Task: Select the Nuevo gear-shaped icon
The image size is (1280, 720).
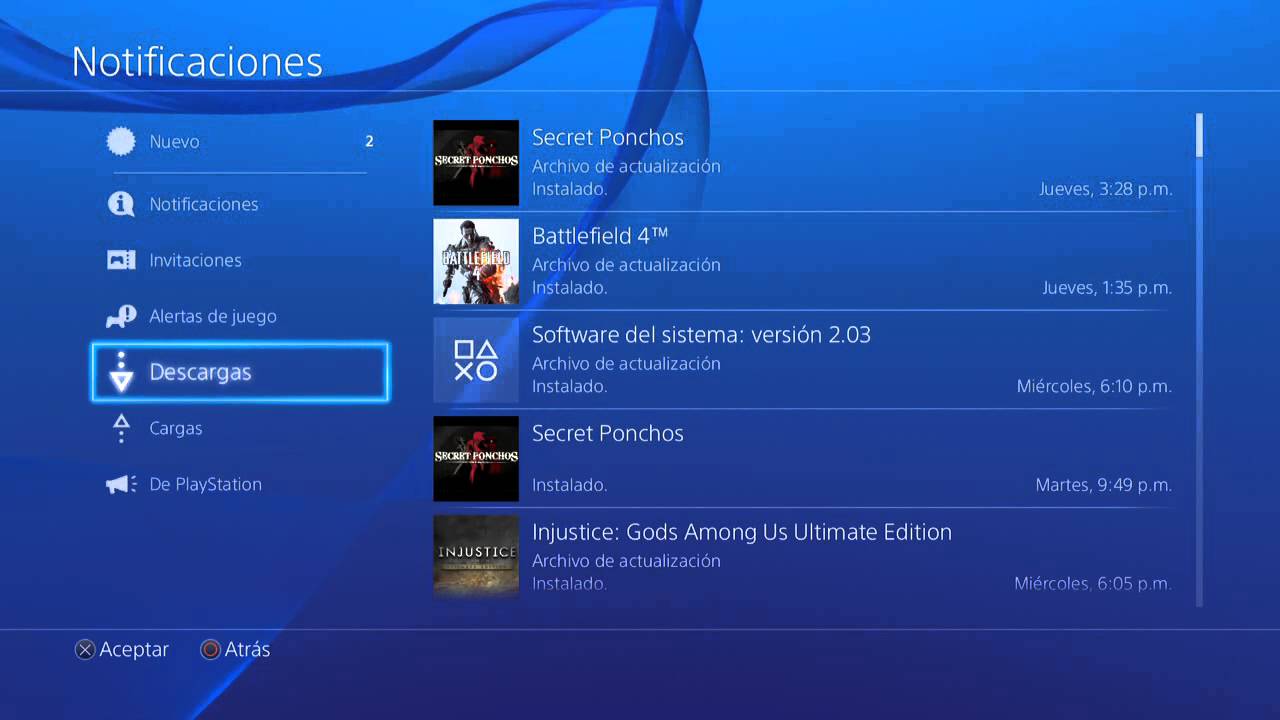Action: coord(121,142)
